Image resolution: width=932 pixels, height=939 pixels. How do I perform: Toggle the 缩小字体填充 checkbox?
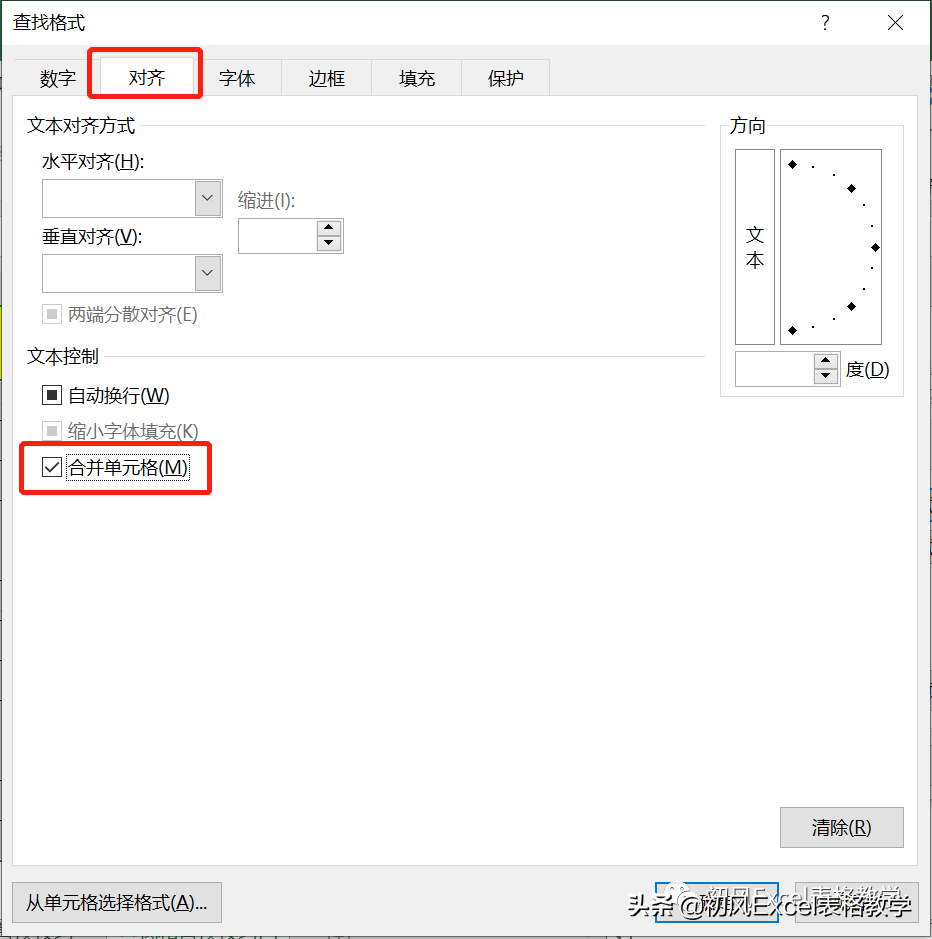point(52,431)
